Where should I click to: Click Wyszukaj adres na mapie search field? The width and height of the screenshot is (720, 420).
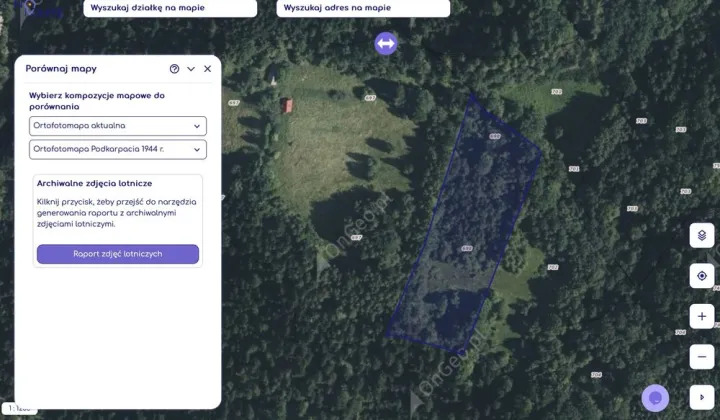click(x=363, y=8)
